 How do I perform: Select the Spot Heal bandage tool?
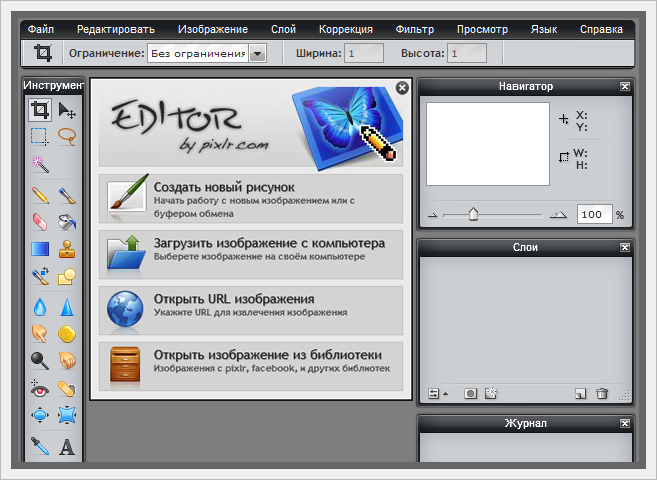(x=67, y=389)
